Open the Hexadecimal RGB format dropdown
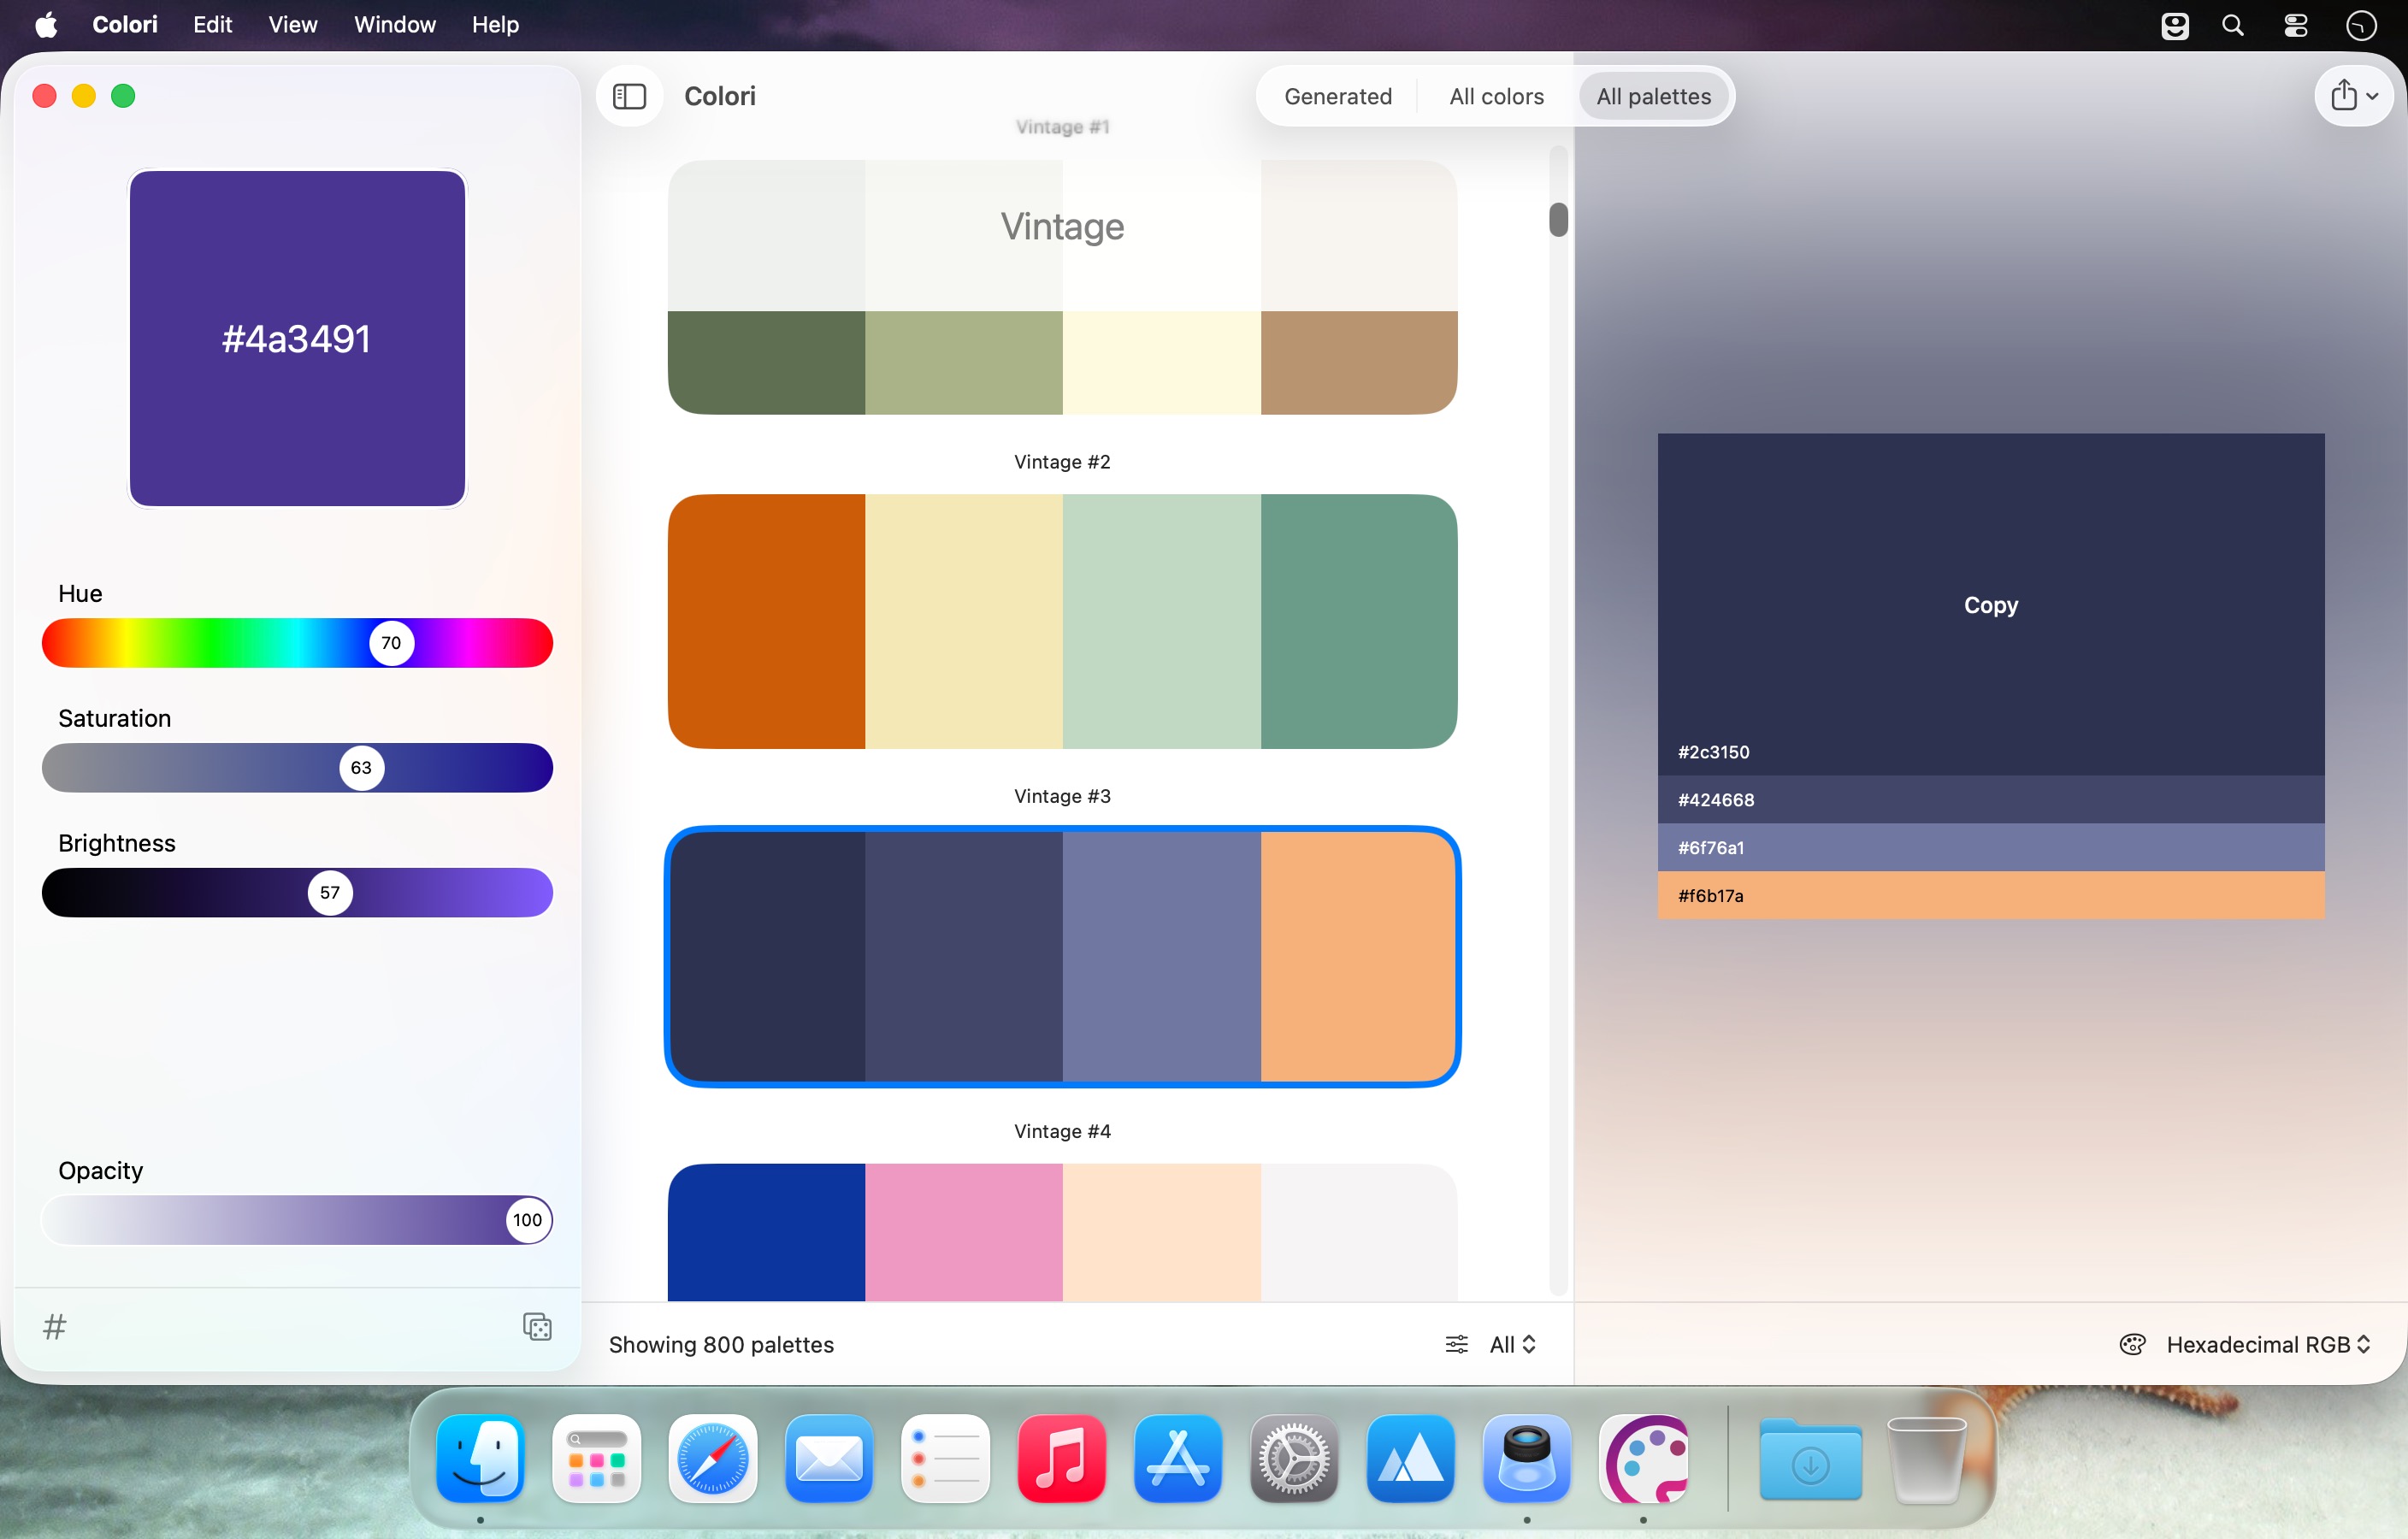Image resolution: width=2408 pixels, height=1539 pixels. 2267,1344
